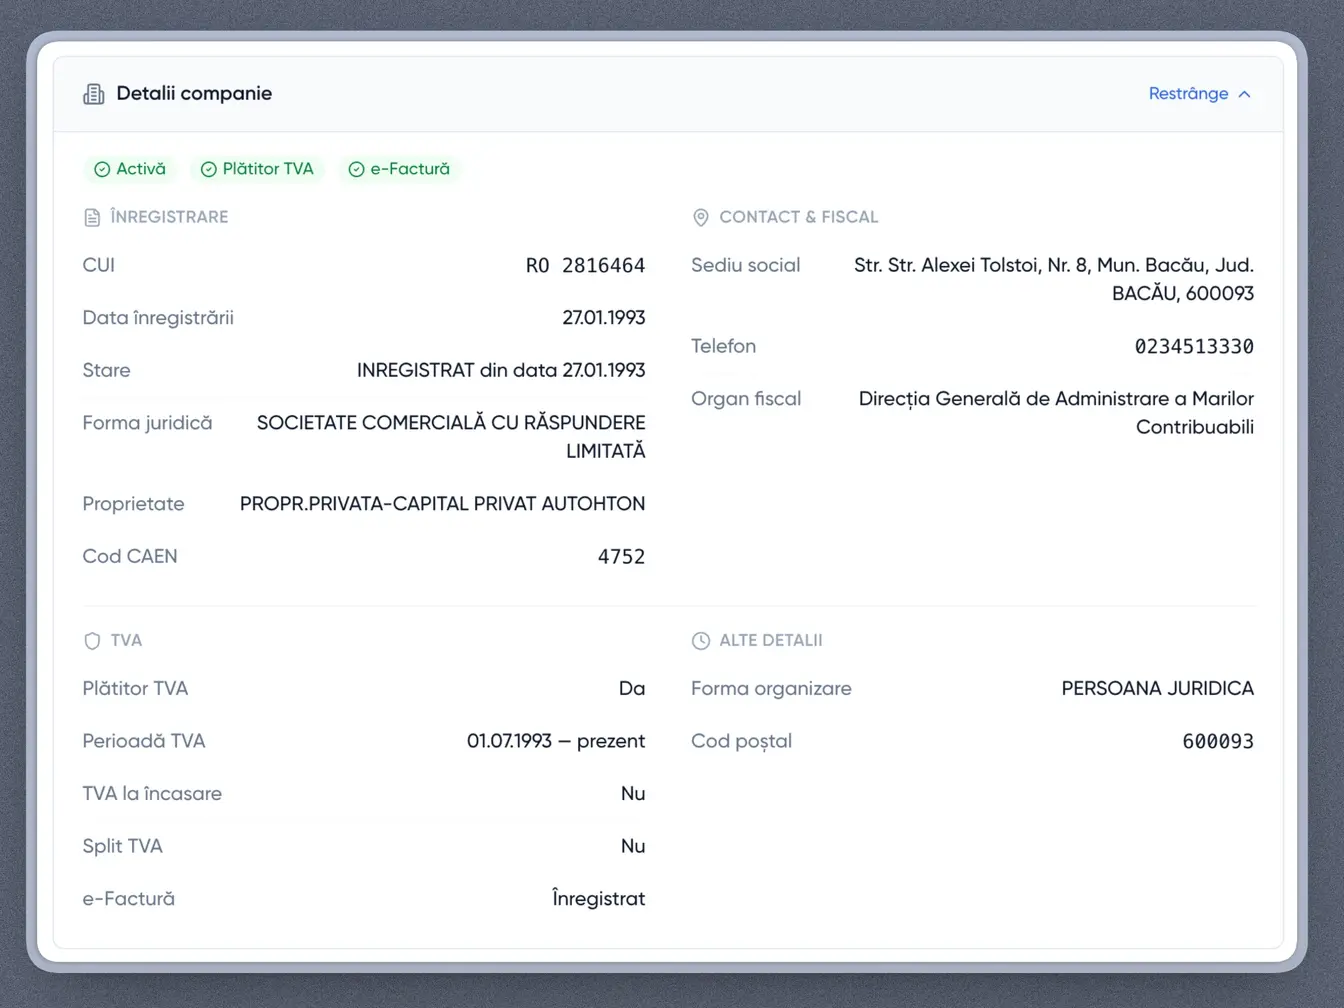
Task: Click the chevron-up arrow next to Restrânge
Action: click(x=1245, y=94)
